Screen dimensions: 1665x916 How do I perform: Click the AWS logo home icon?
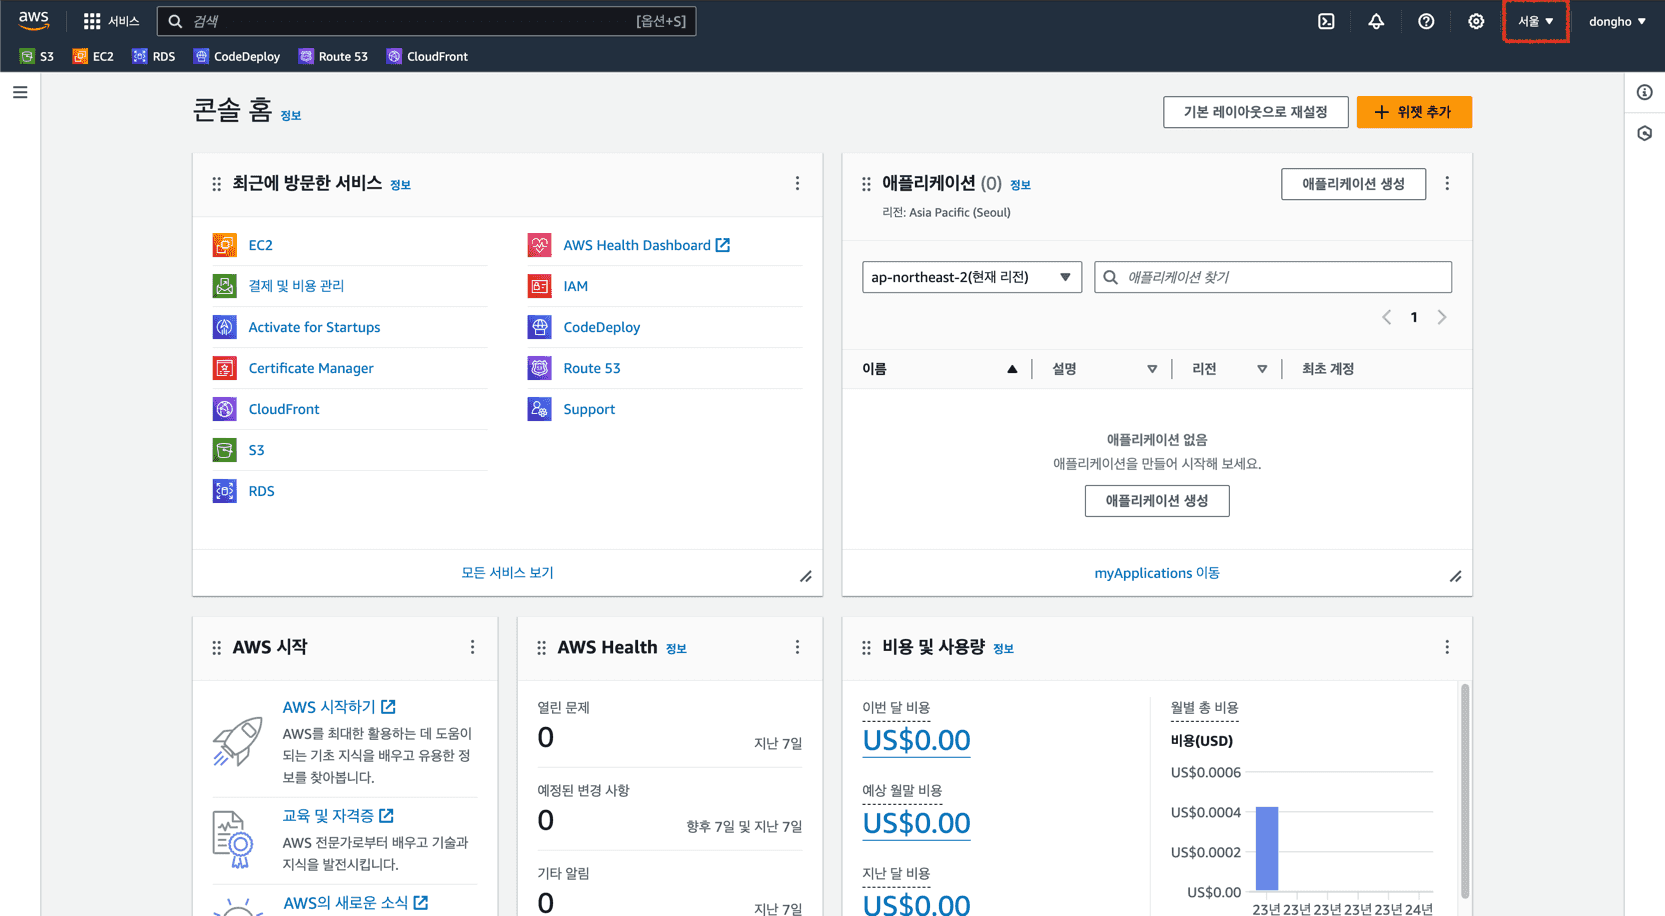coord(33,20)
